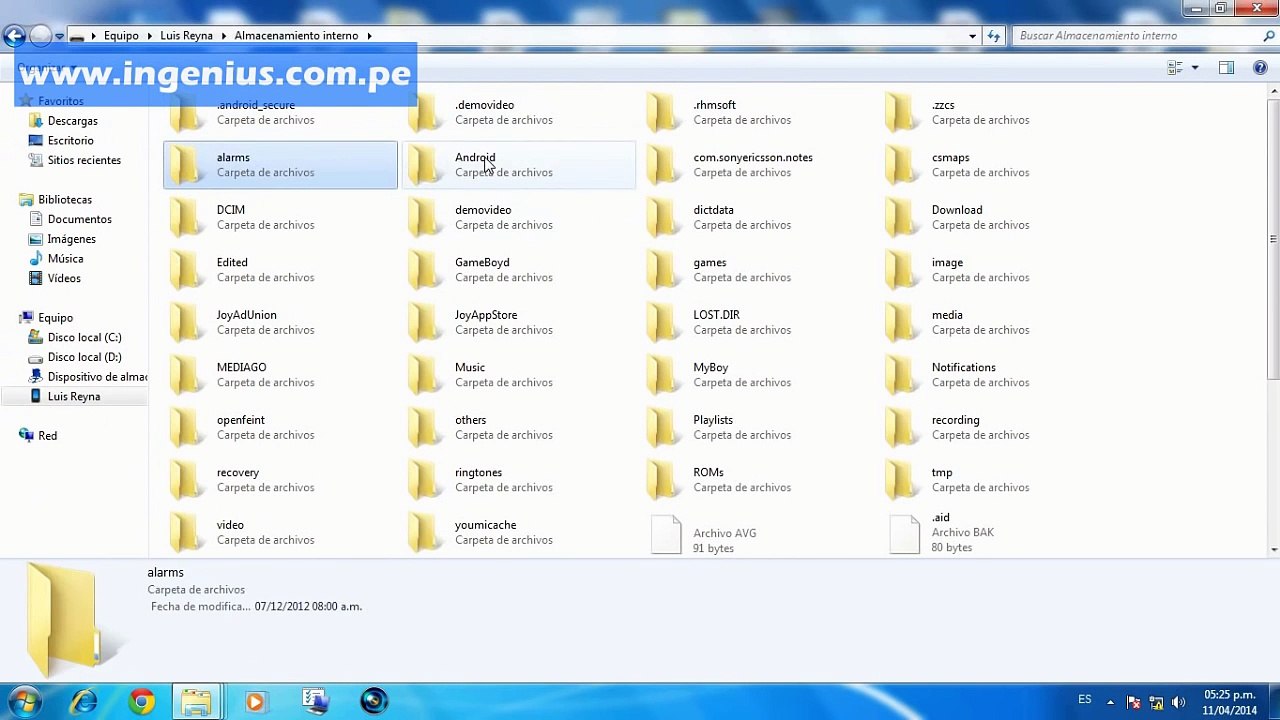This screenshot has height=720, width=1280.
Task: Open the Help question mark button
Action: (x=1260, y=68)
